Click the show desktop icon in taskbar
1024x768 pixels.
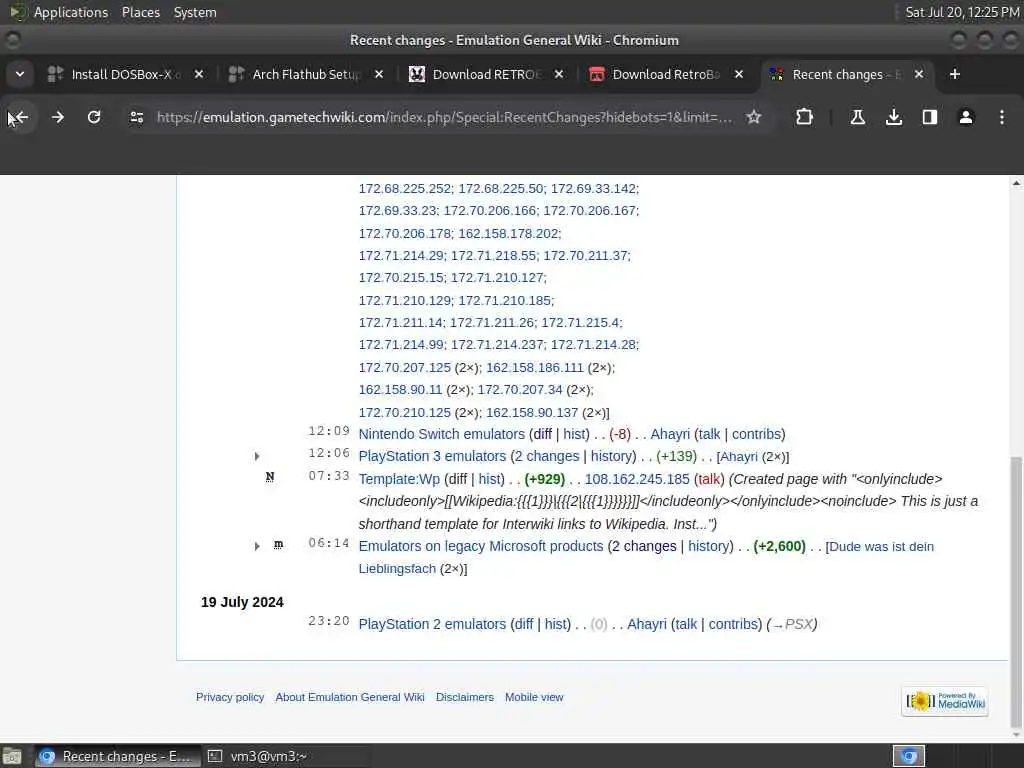[12, 756]
